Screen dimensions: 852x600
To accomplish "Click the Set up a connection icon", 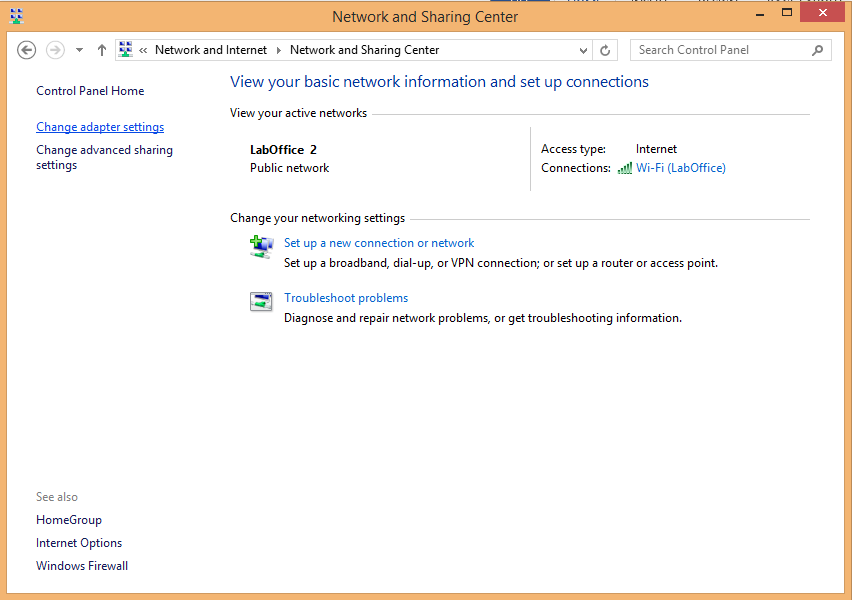I will coord(261,246).
